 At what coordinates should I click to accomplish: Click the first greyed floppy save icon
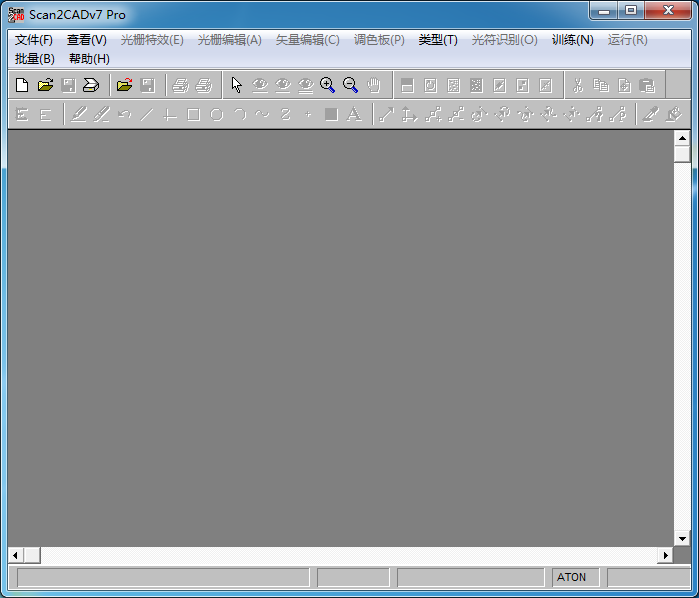[68, 85]
